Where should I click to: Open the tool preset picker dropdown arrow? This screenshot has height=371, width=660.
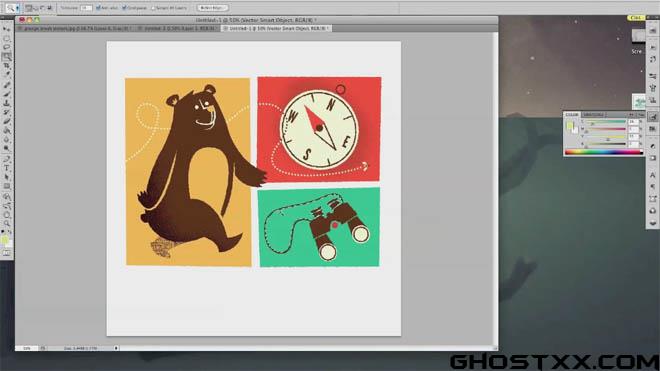pos(18,8)
